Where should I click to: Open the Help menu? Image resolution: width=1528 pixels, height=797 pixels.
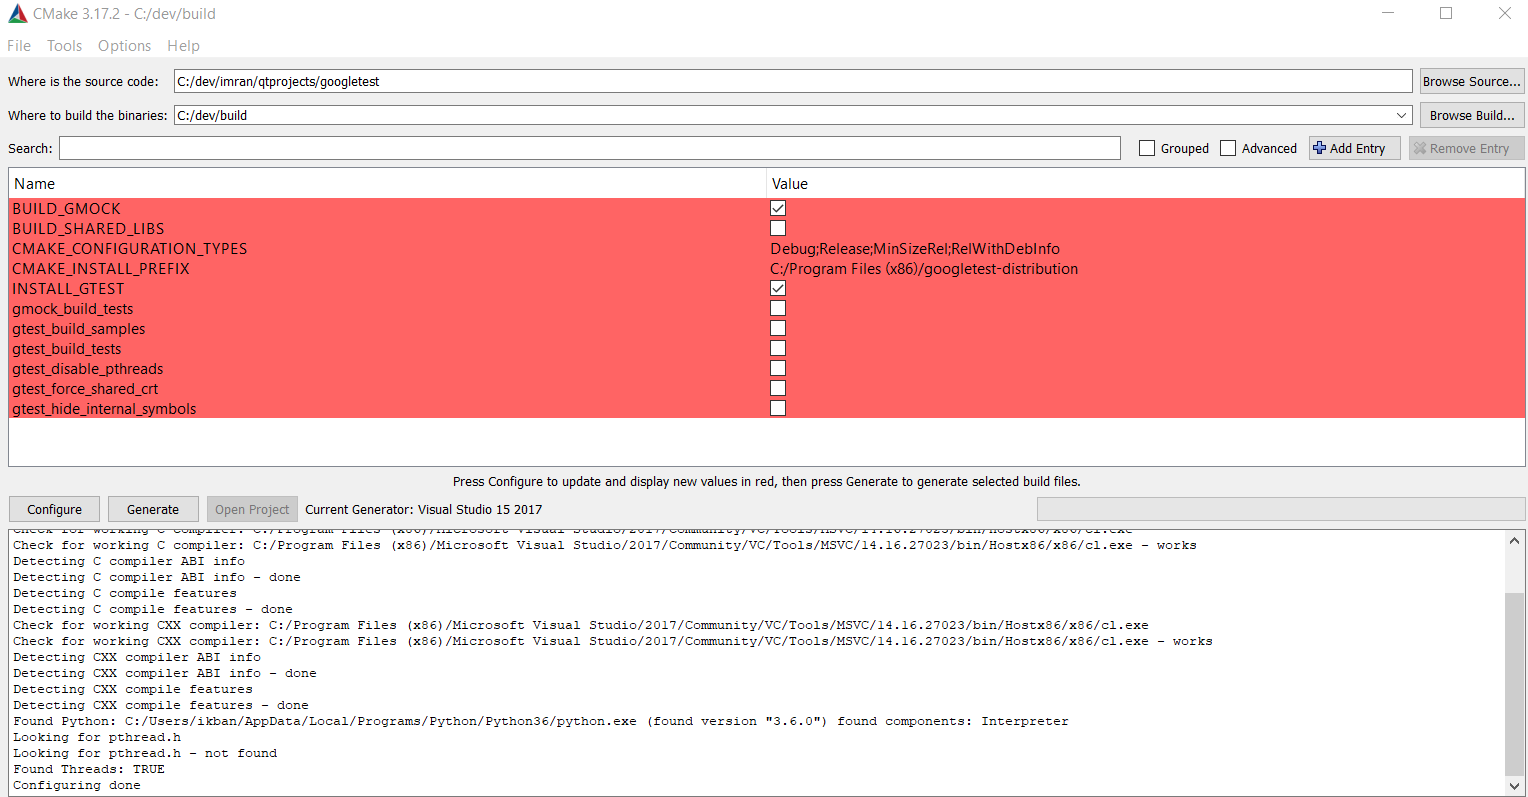(x=183, y=46)
